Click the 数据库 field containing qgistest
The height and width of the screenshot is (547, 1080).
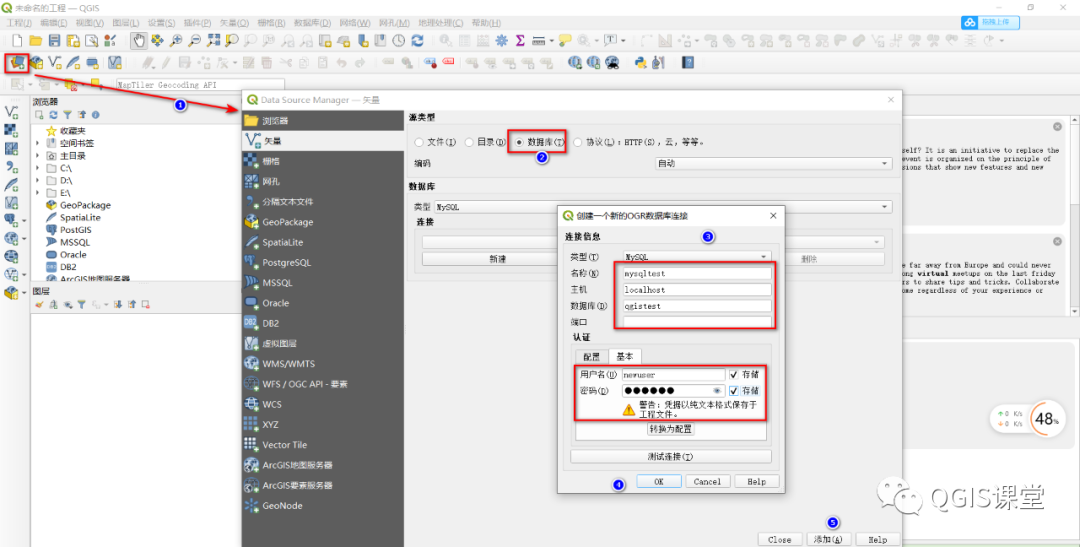[697, 306]
